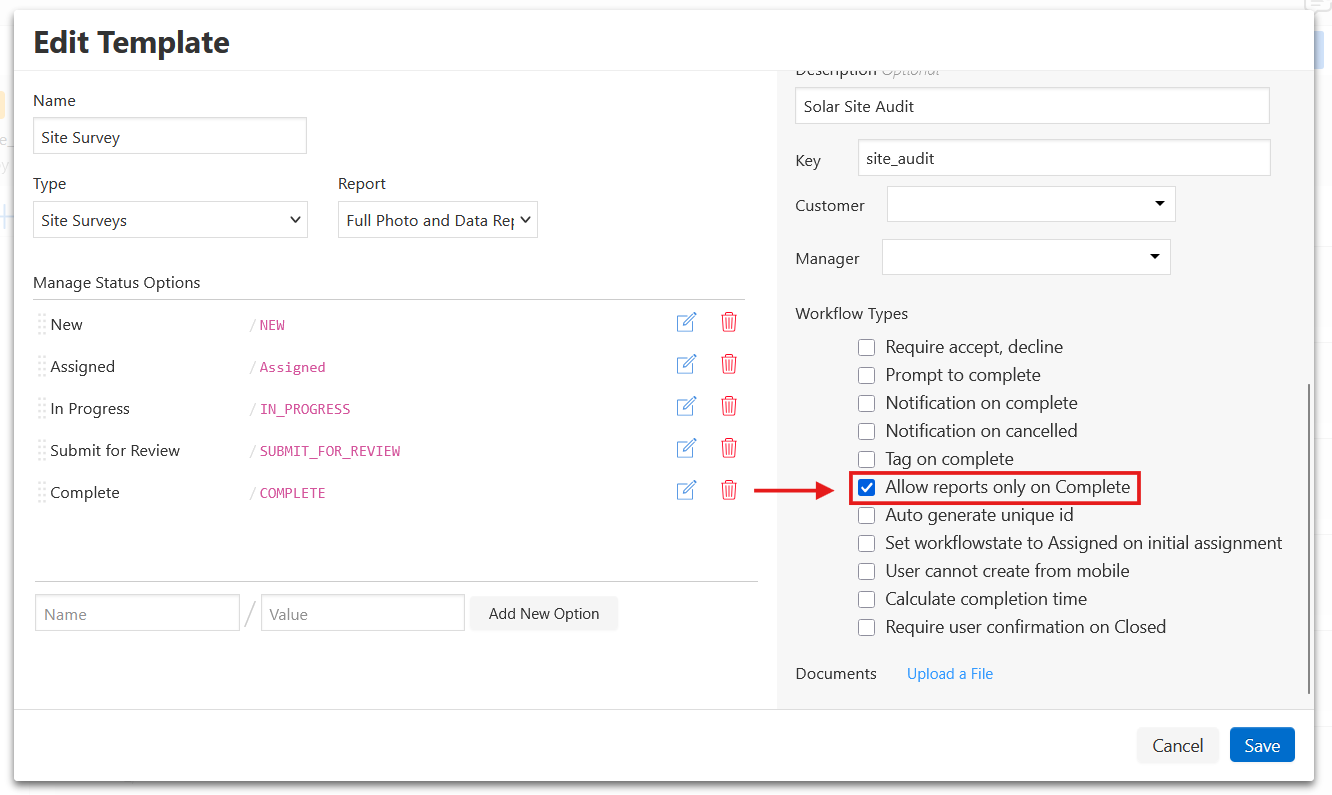Screen dimensions: 1332x795
Task: Open the Manager dropdown
Action: click(1025, 257)
